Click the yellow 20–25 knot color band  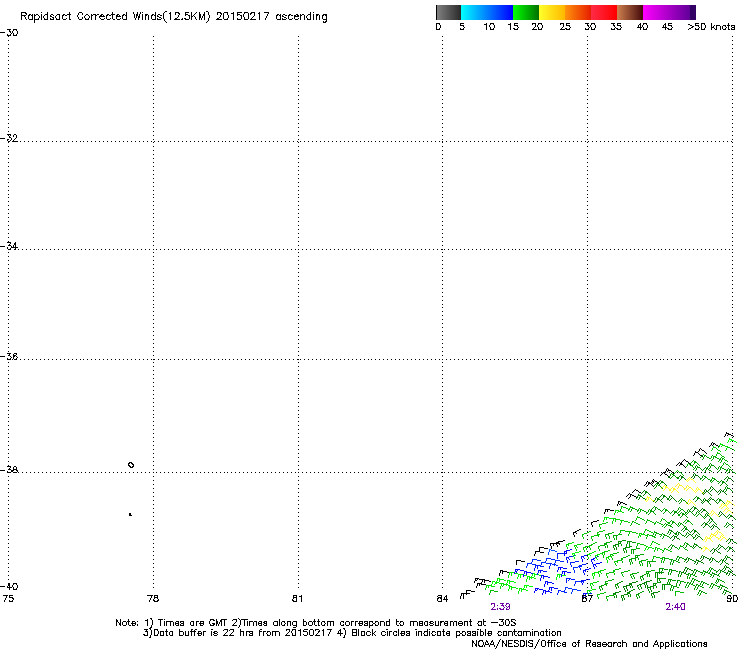coord(552,12)
